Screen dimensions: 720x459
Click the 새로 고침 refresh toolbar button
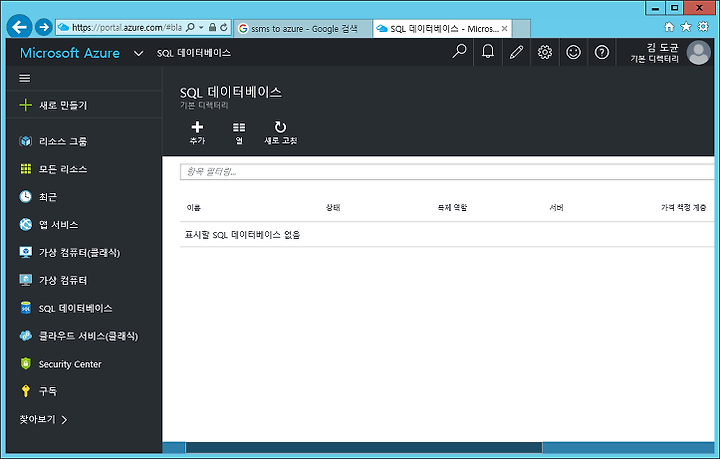[x=281, y=133]
